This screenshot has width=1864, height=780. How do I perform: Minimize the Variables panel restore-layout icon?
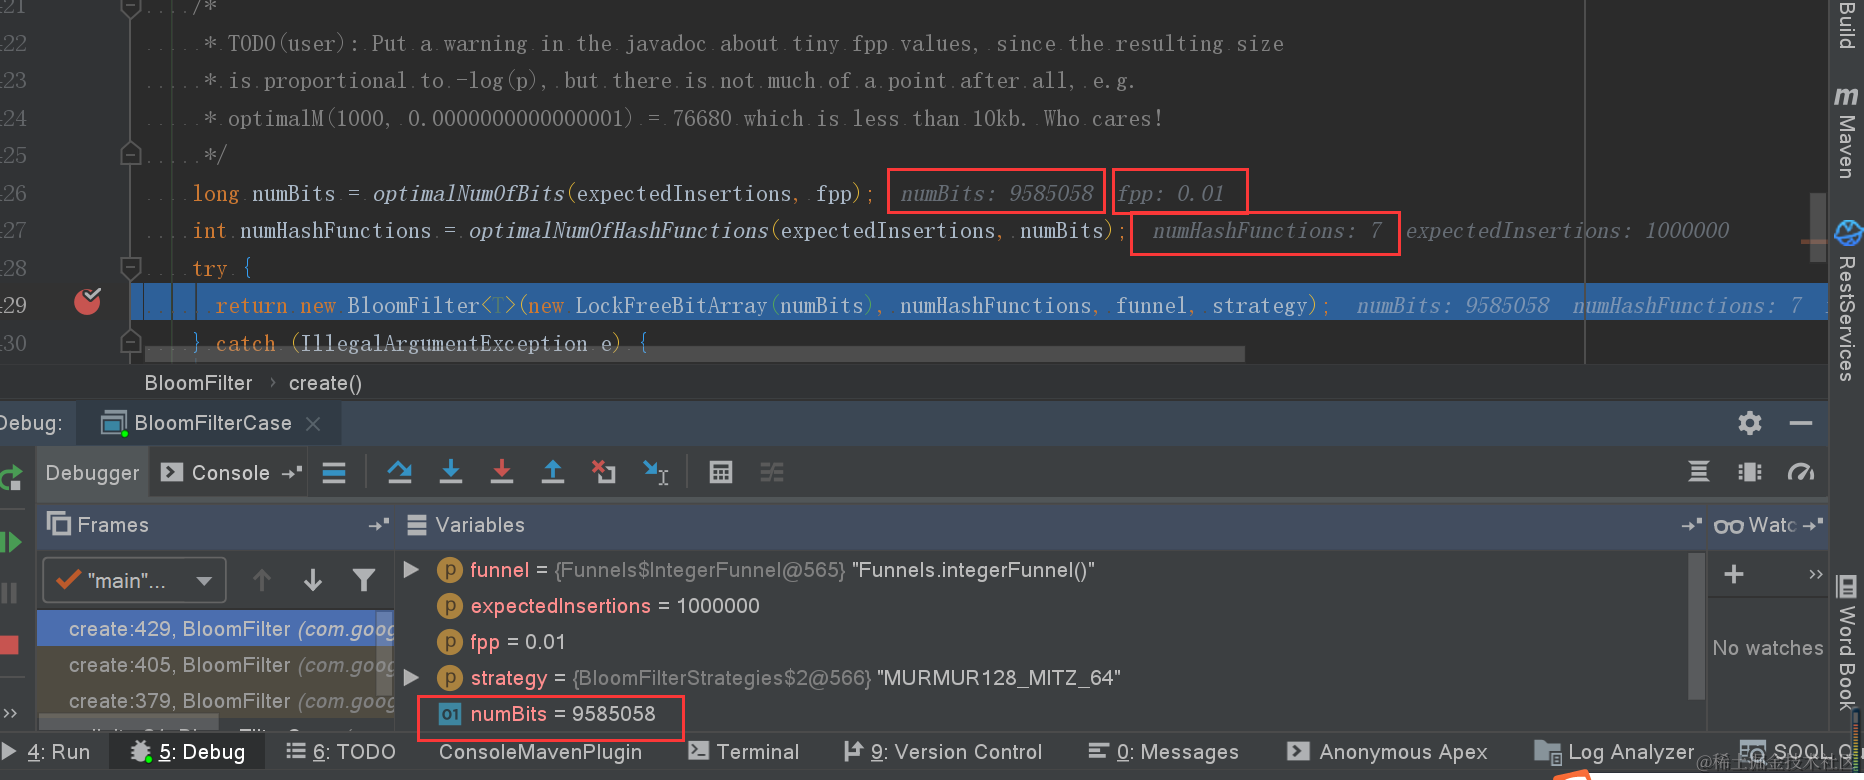point(1691,525)
